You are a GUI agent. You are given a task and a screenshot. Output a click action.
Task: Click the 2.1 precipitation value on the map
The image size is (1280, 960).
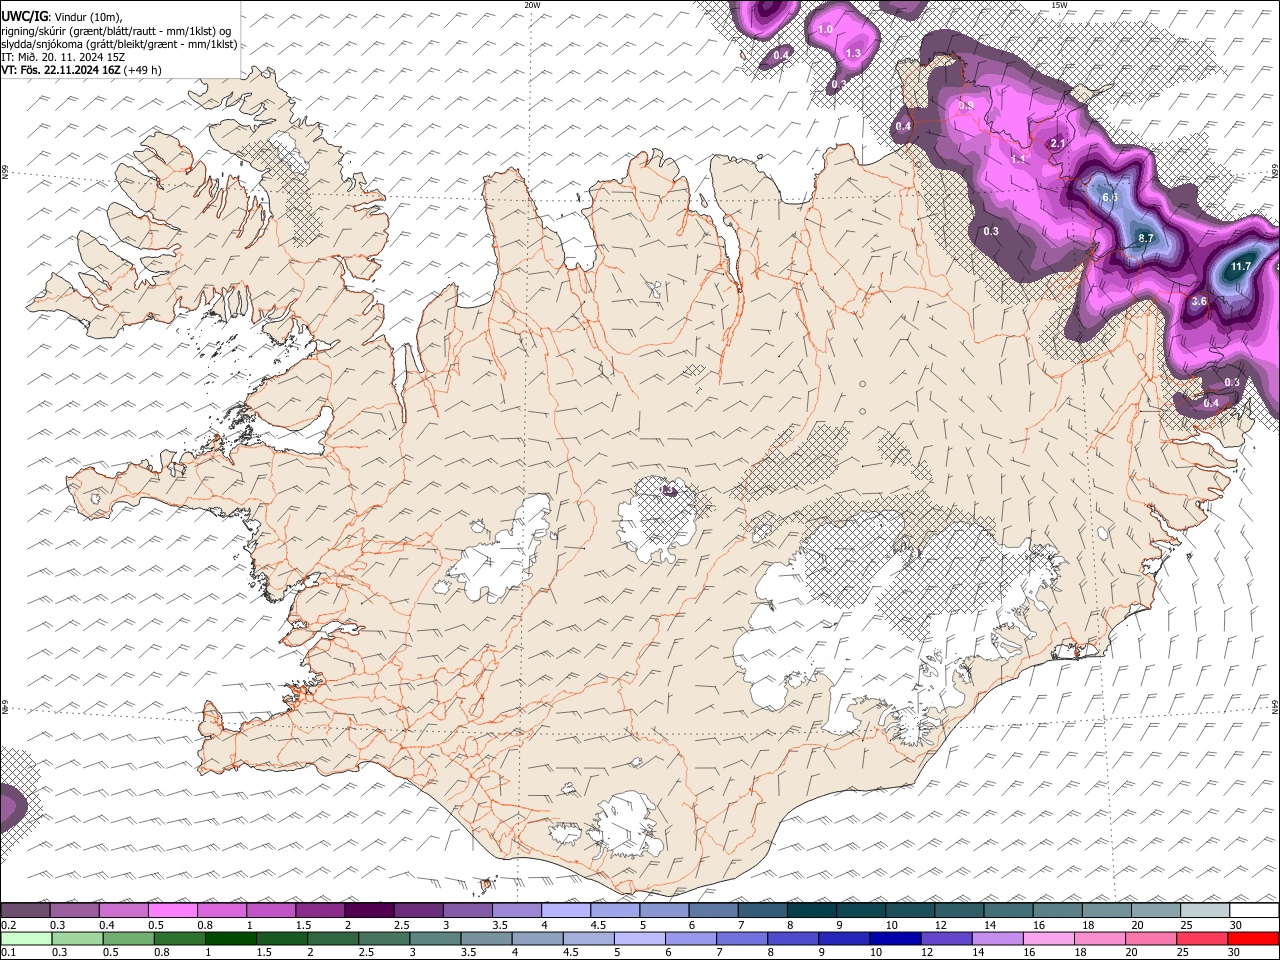click(1058, 144)
